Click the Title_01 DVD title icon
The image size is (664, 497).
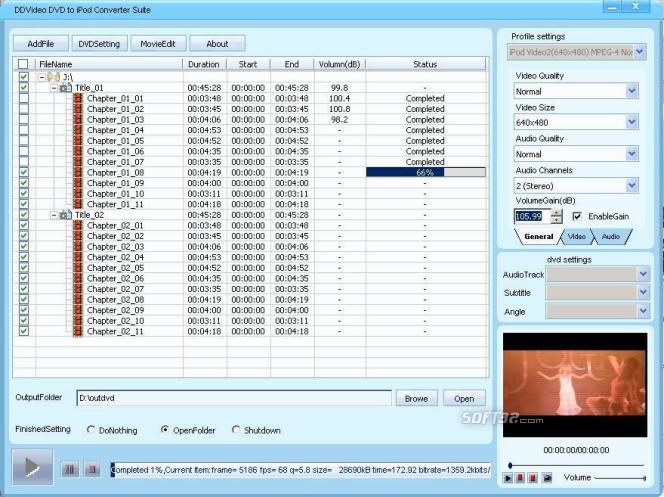pos(66,88)
